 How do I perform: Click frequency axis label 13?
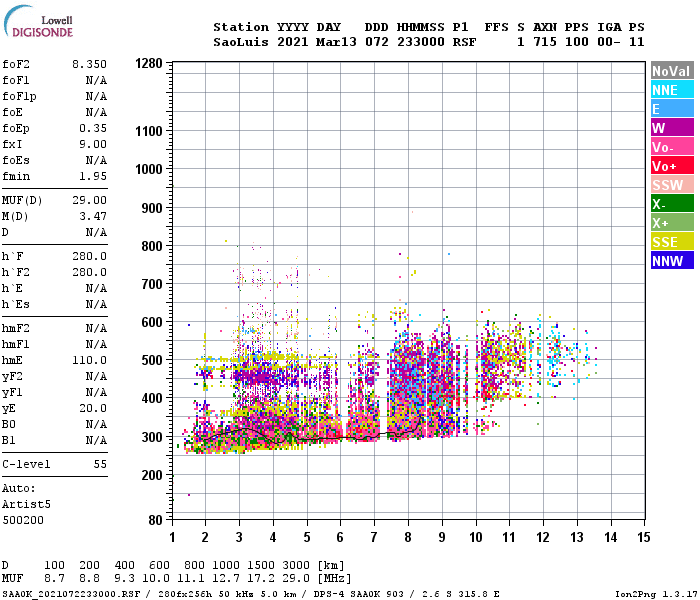[x=577, y=537]
